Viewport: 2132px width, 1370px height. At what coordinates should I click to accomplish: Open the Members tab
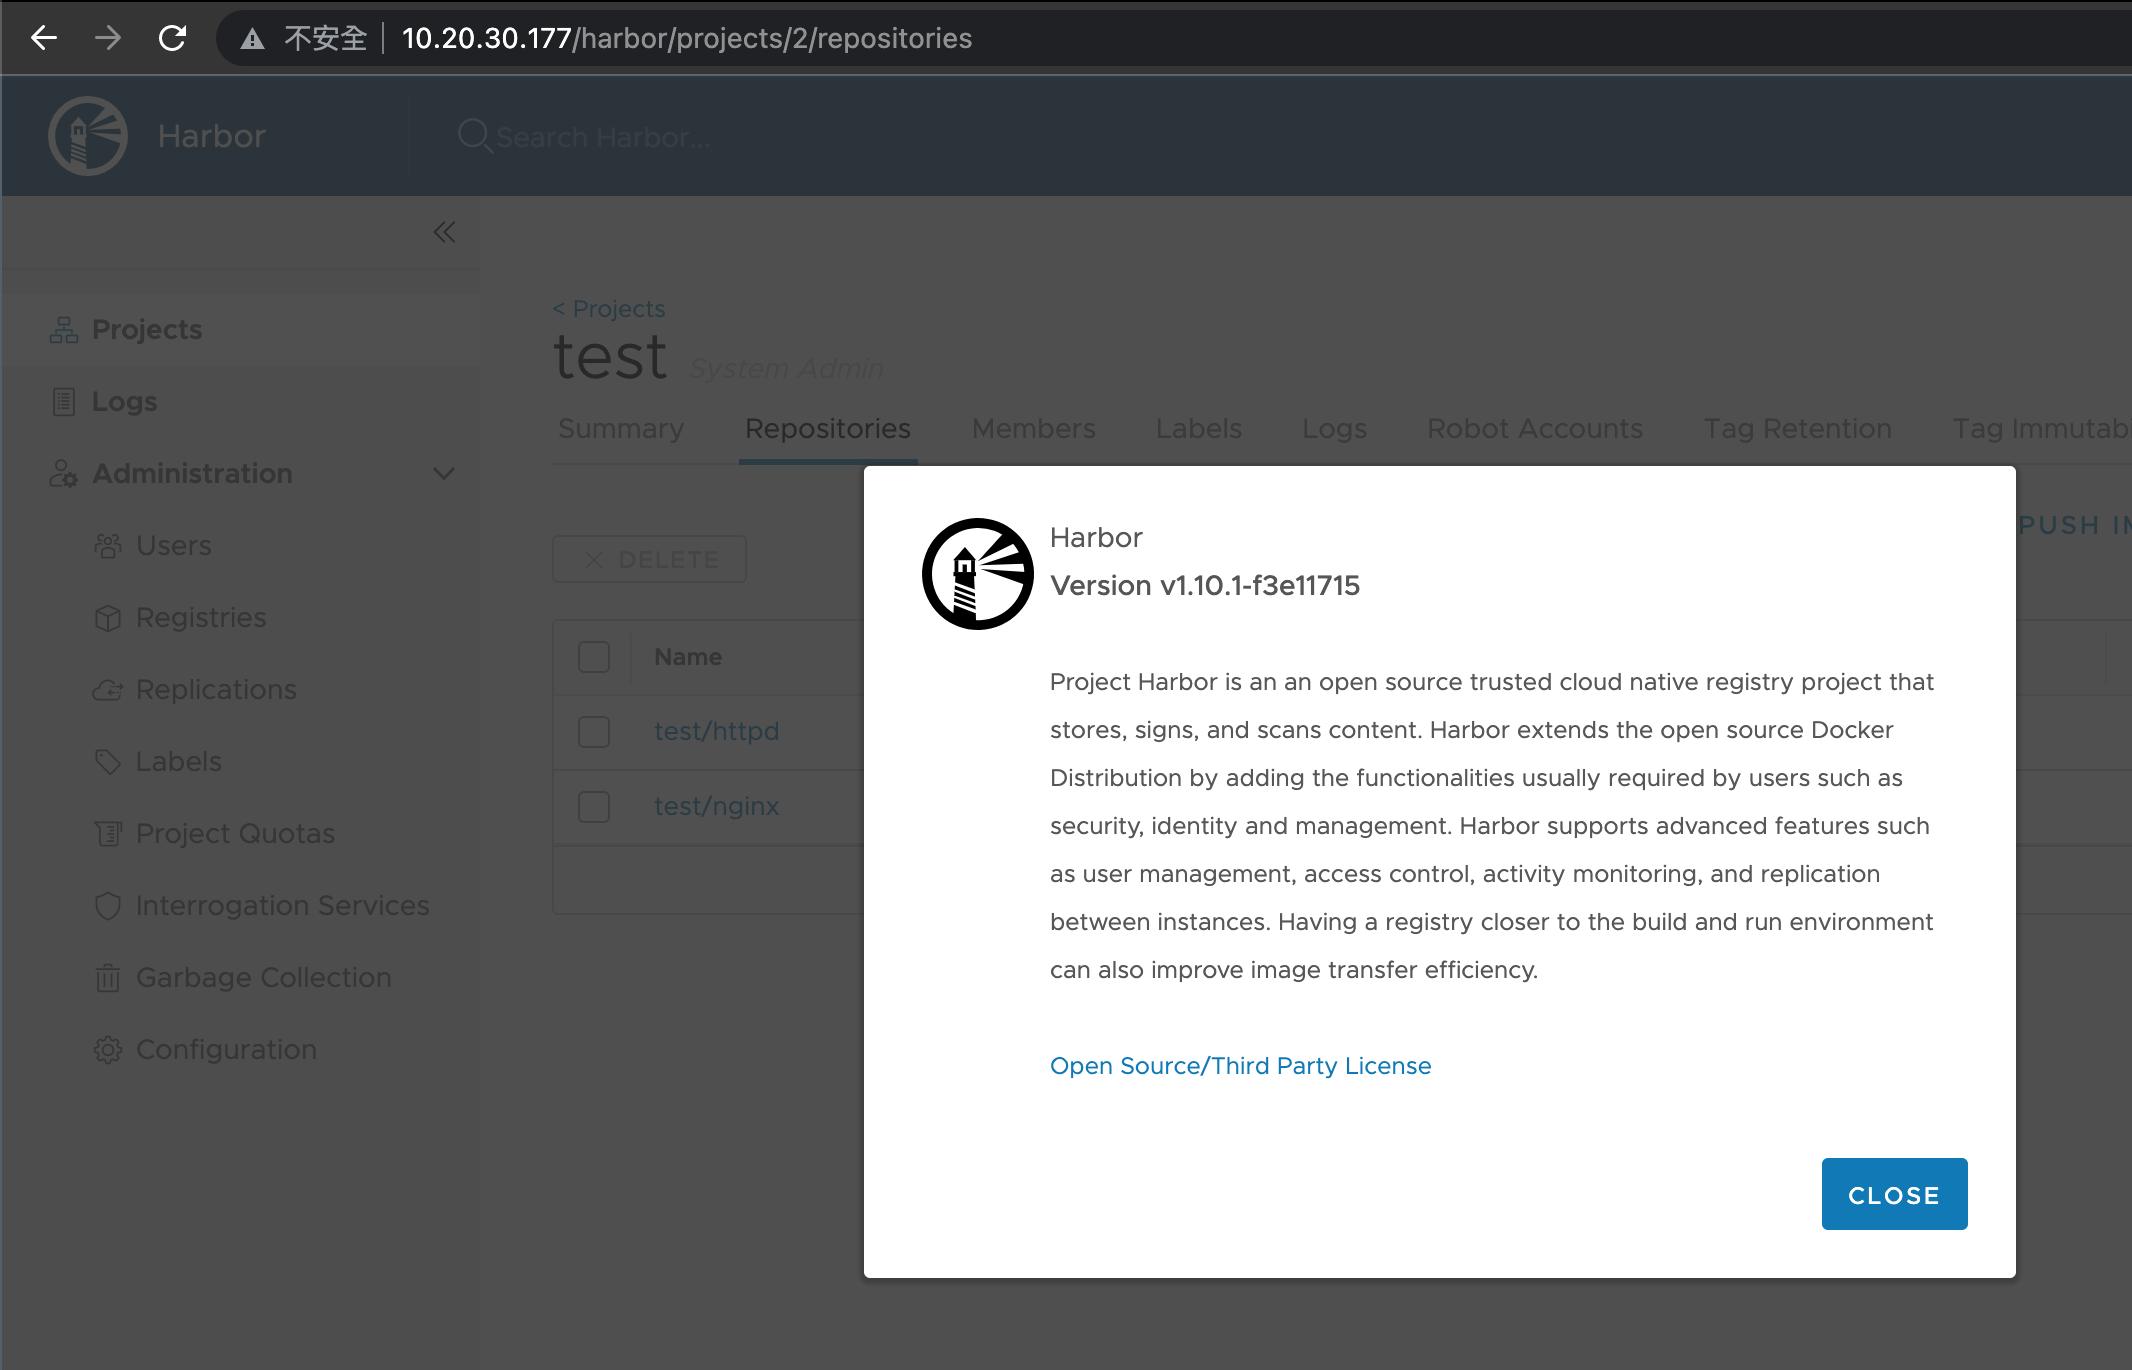1034,429
